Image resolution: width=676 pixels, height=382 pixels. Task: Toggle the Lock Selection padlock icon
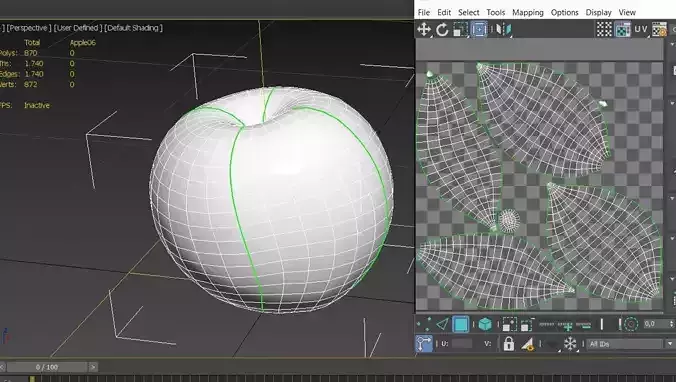pyautogui.click(x=509, y=344)
